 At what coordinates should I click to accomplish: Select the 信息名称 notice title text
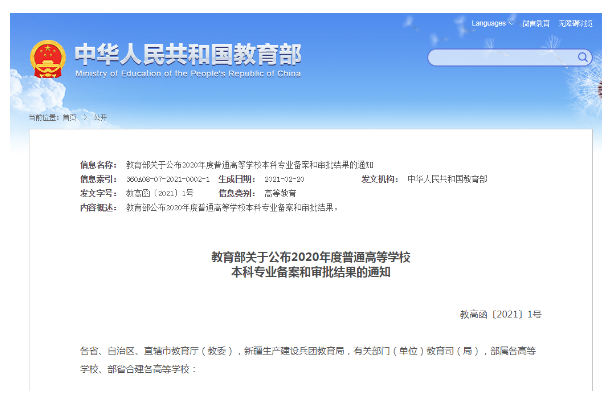[x=242, y=163]
